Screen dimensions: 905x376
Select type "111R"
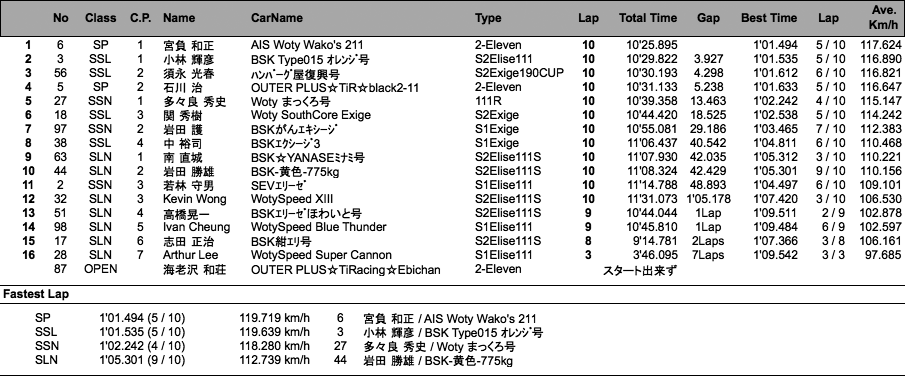pyautogui.click(x=488, y=101)
